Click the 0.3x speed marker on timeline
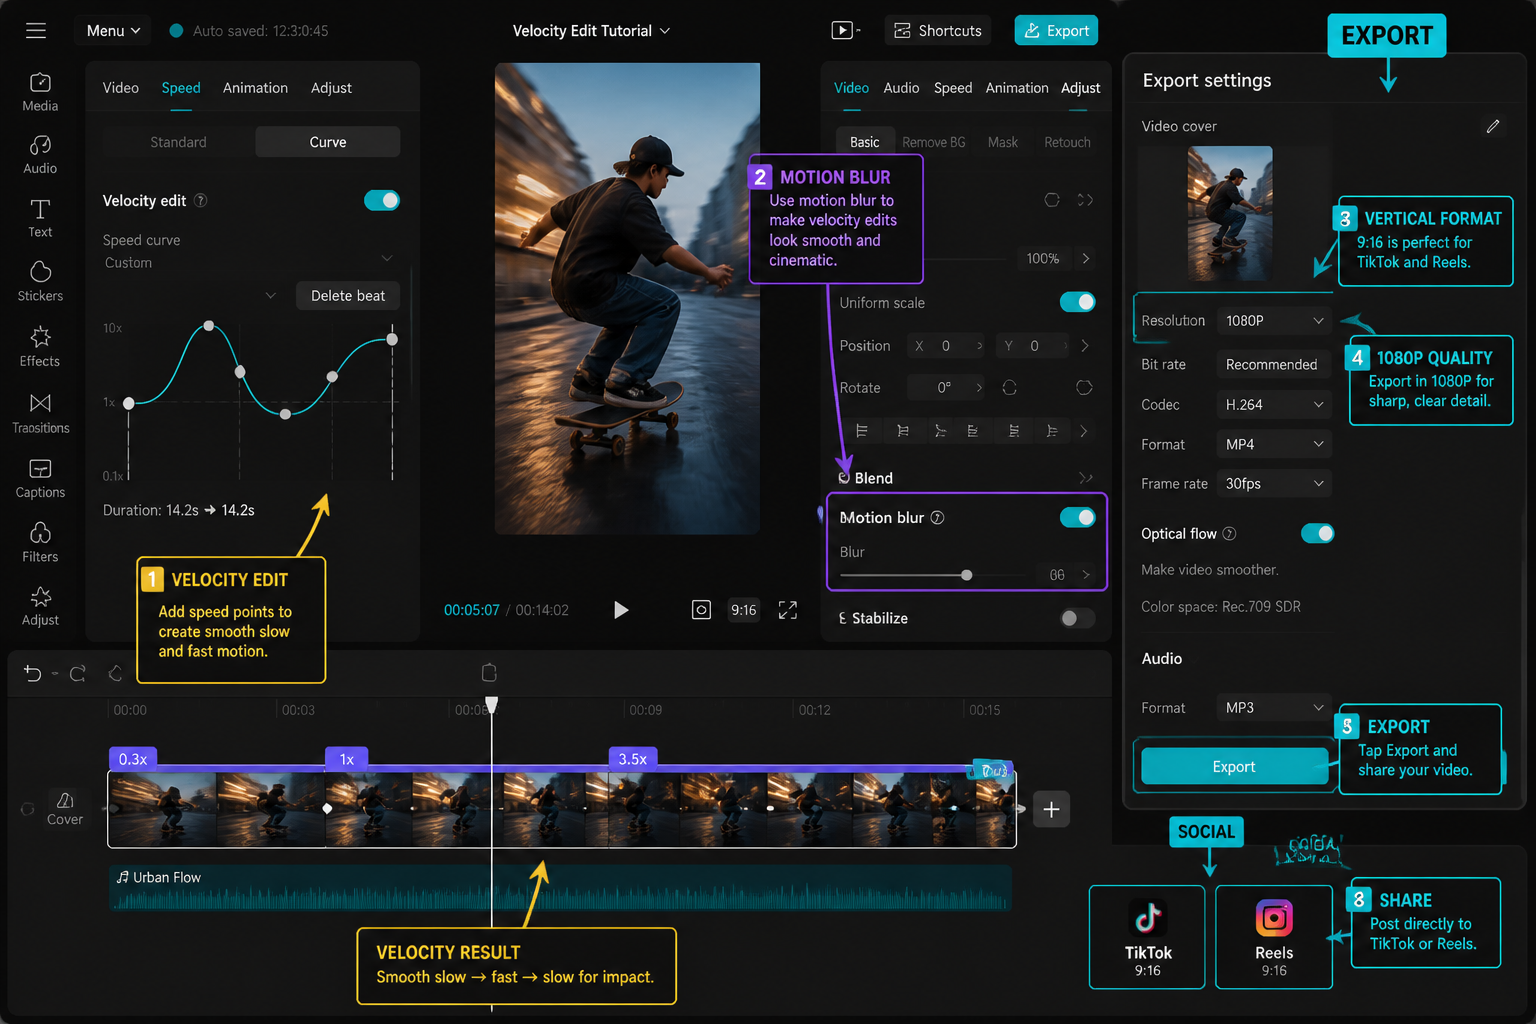 pyautogui.click(x=133, y=758)
